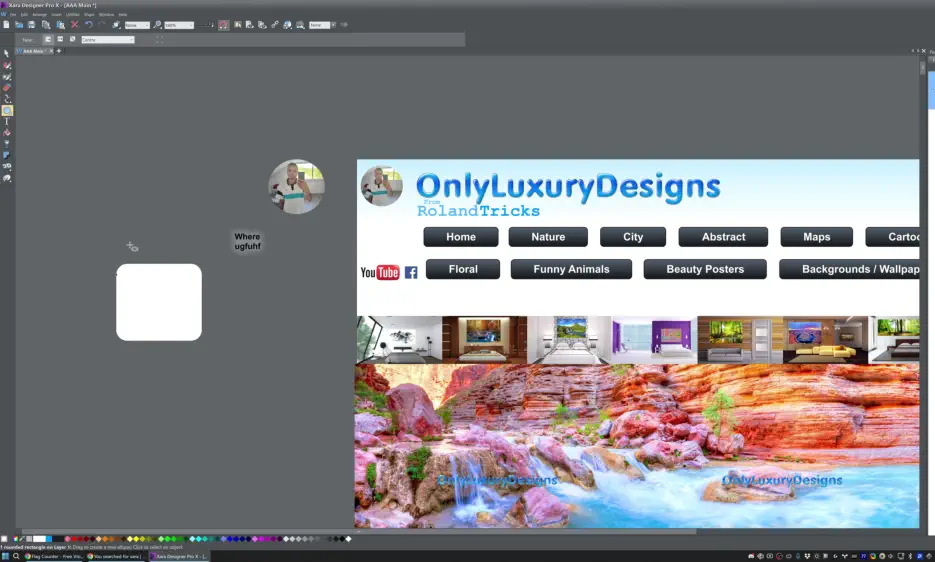Toggle the magnet snap button
The image size is (935, 562).
click(223, 25)
